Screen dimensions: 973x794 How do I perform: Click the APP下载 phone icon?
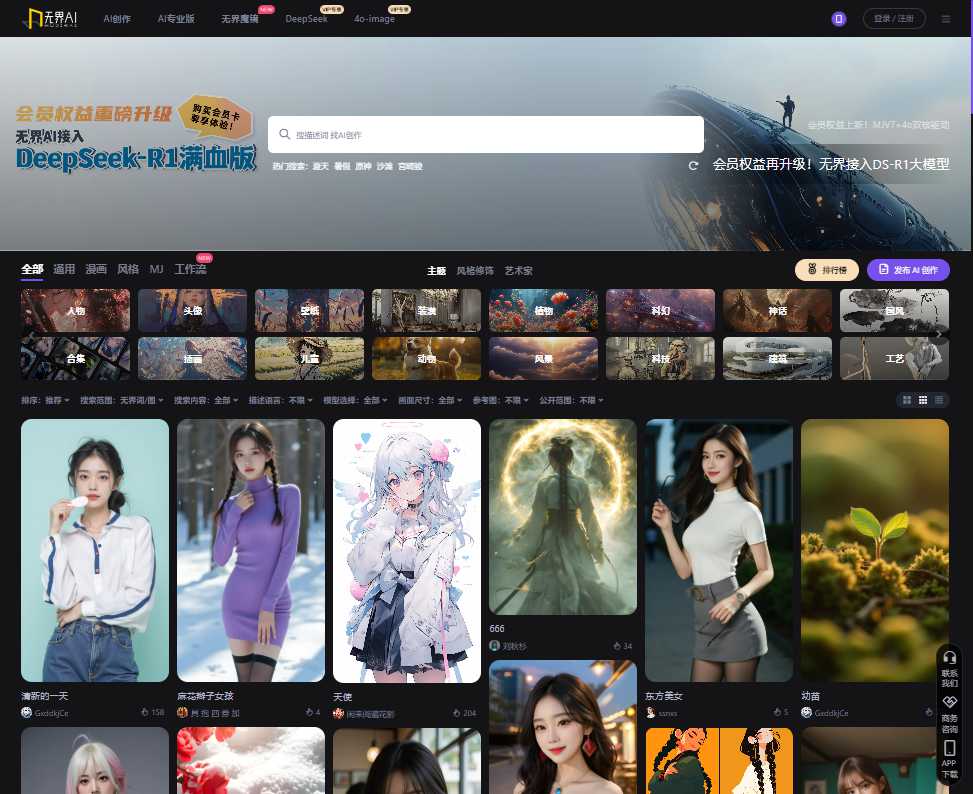click(950, 747)
